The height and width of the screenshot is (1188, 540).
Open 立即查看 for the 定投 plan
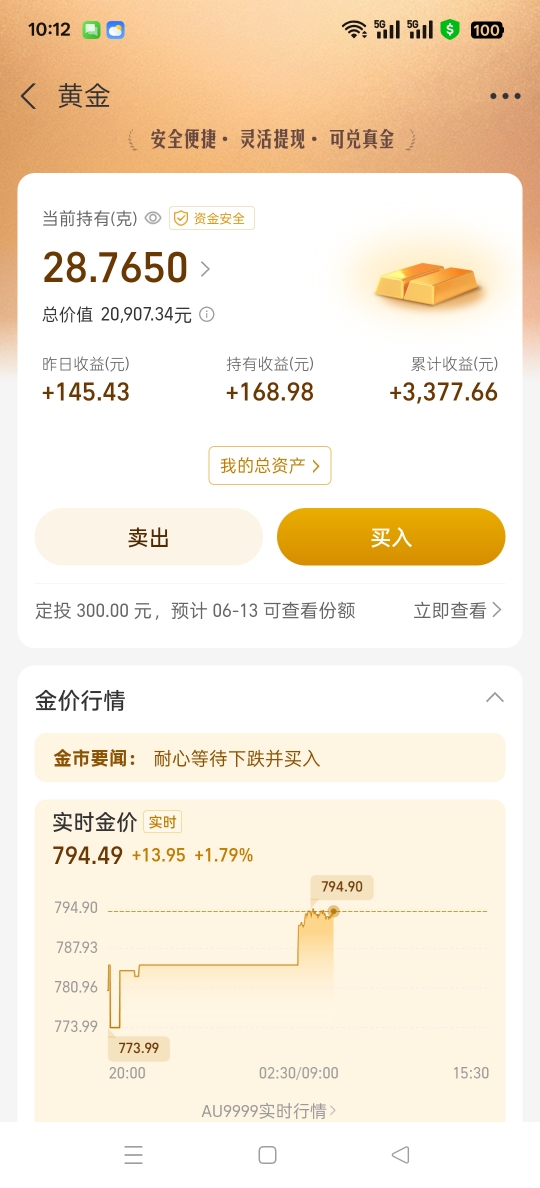[457, 611]
